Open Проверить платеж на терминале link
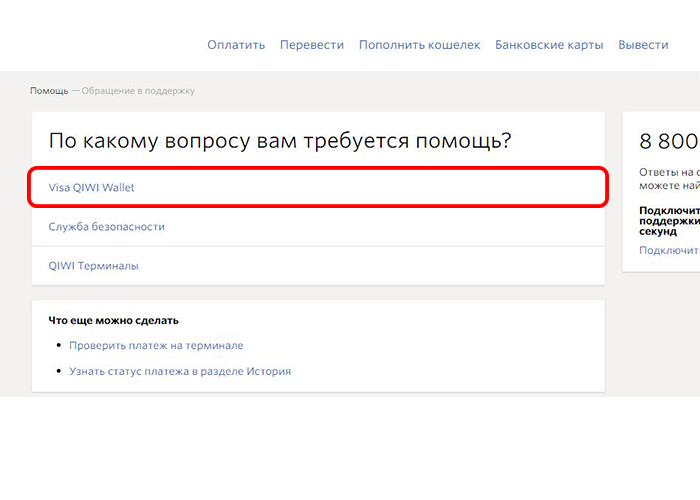Image resolution: width=700 pixels, height=500 pixels. (x=156, y=346)
